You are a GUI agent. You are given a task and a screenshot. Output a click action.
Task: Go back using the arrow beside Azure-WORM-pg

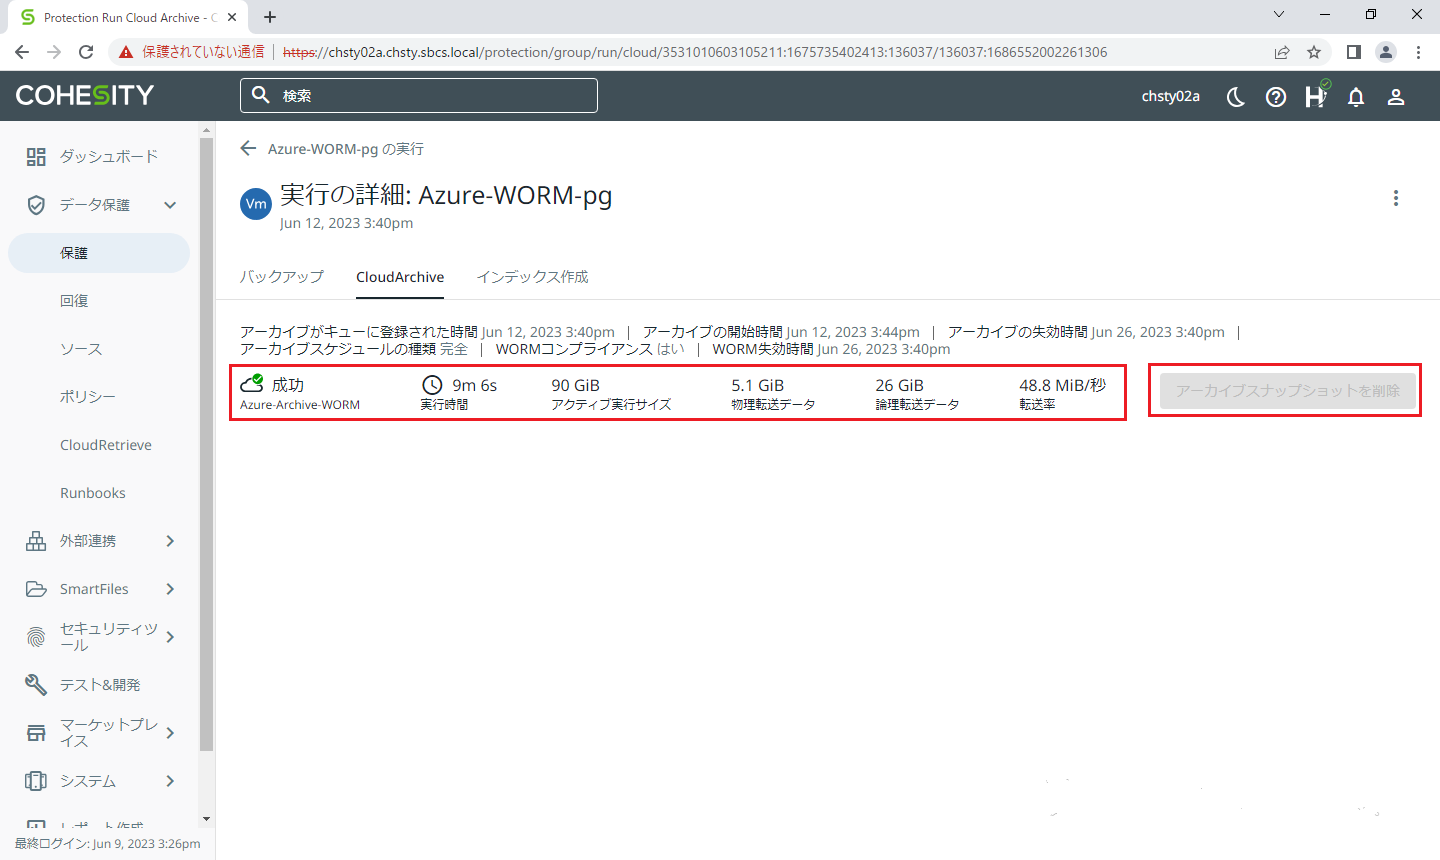pyautogui.click(x=248, y=148)
